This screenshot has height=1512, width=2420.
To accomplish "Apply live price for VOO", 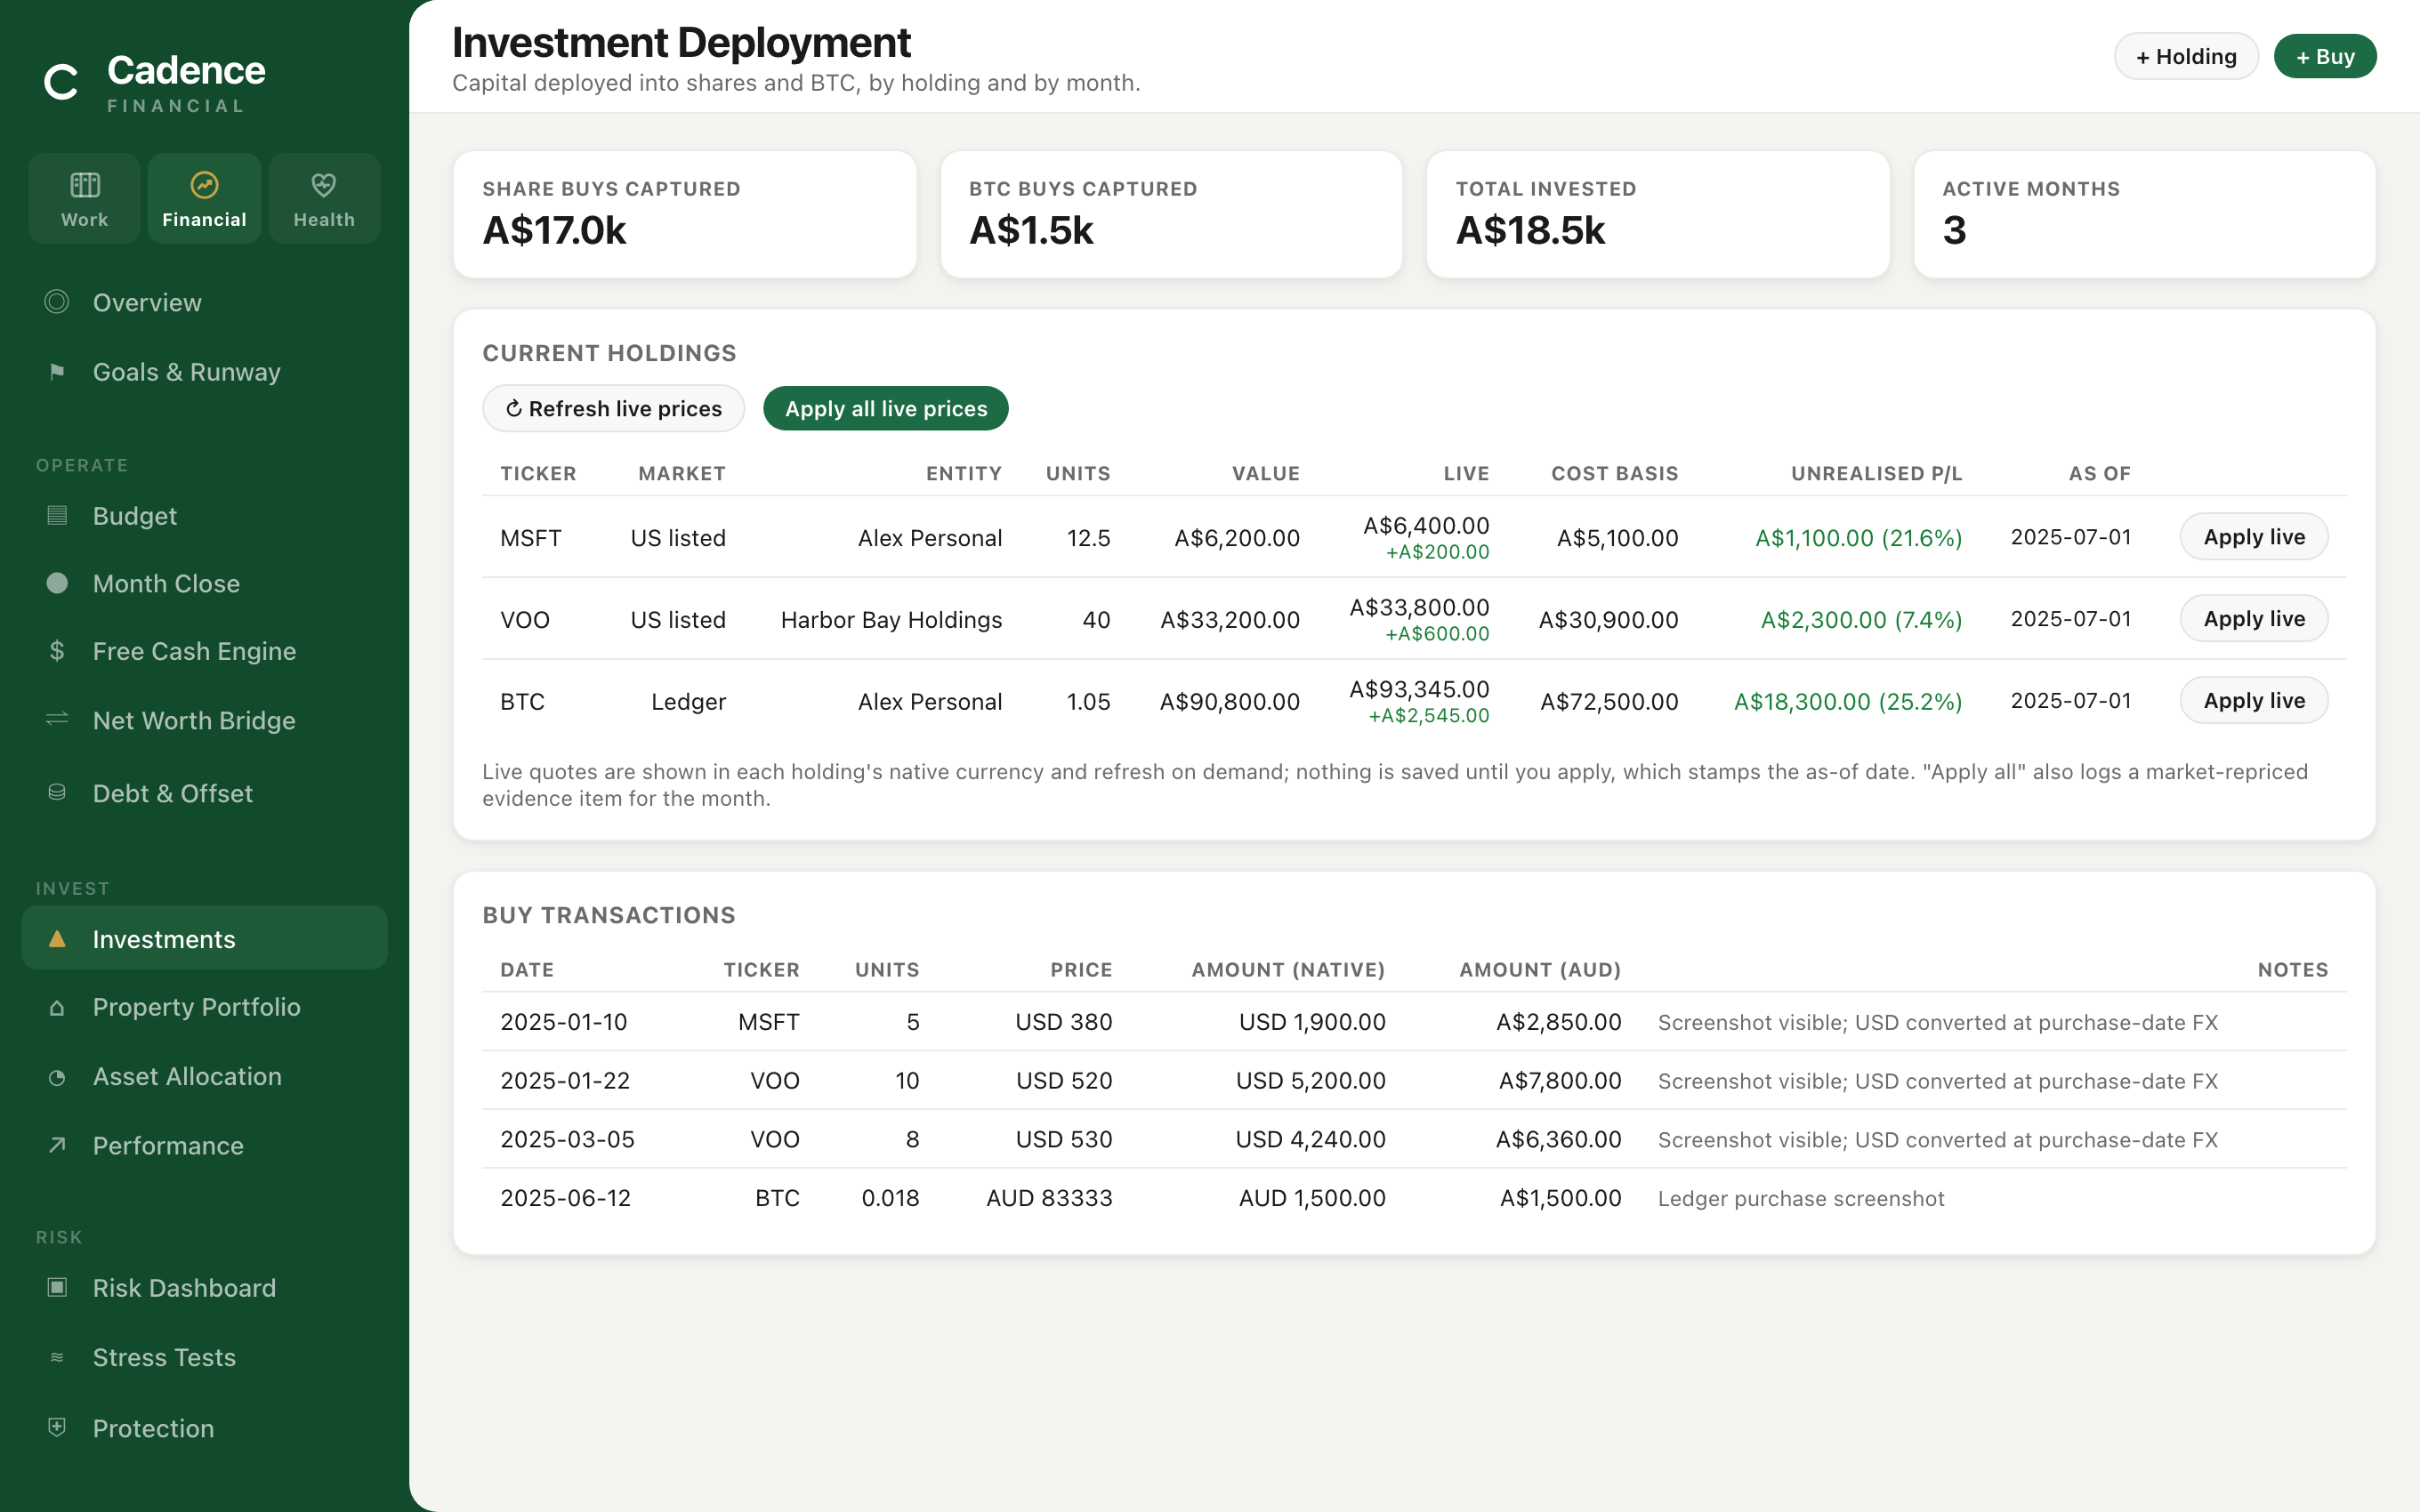I will tap(2254, 619).
